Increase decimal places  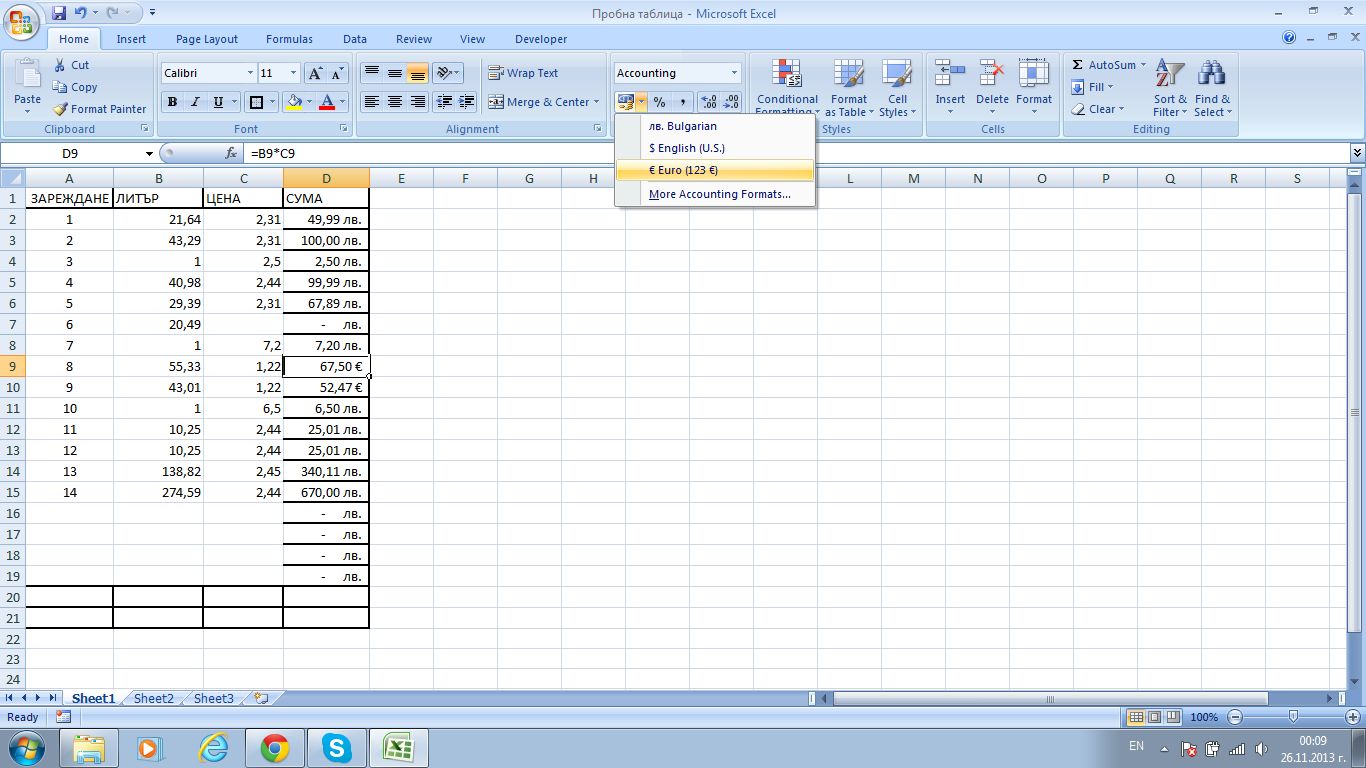click(x=709, y=102)
